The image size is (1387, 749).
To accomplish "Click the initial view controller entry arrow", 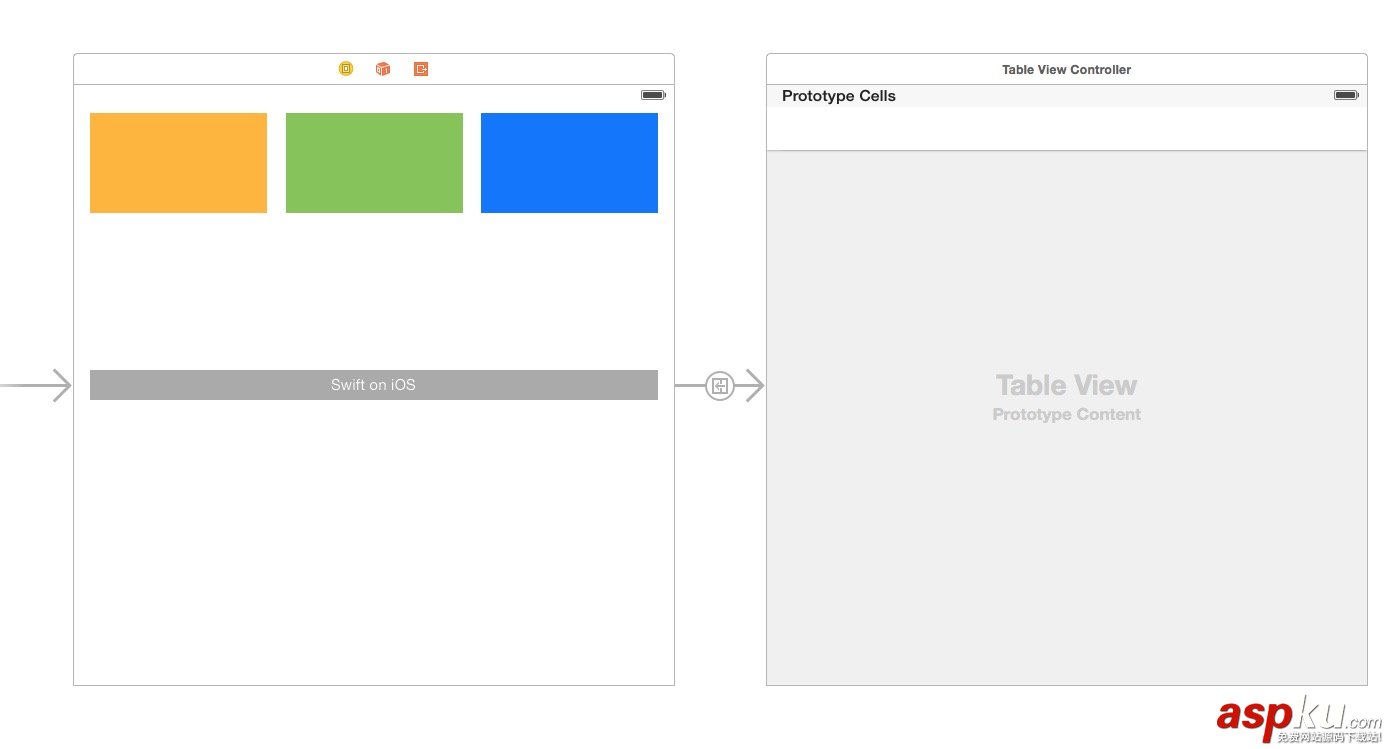I will point(40,385).
